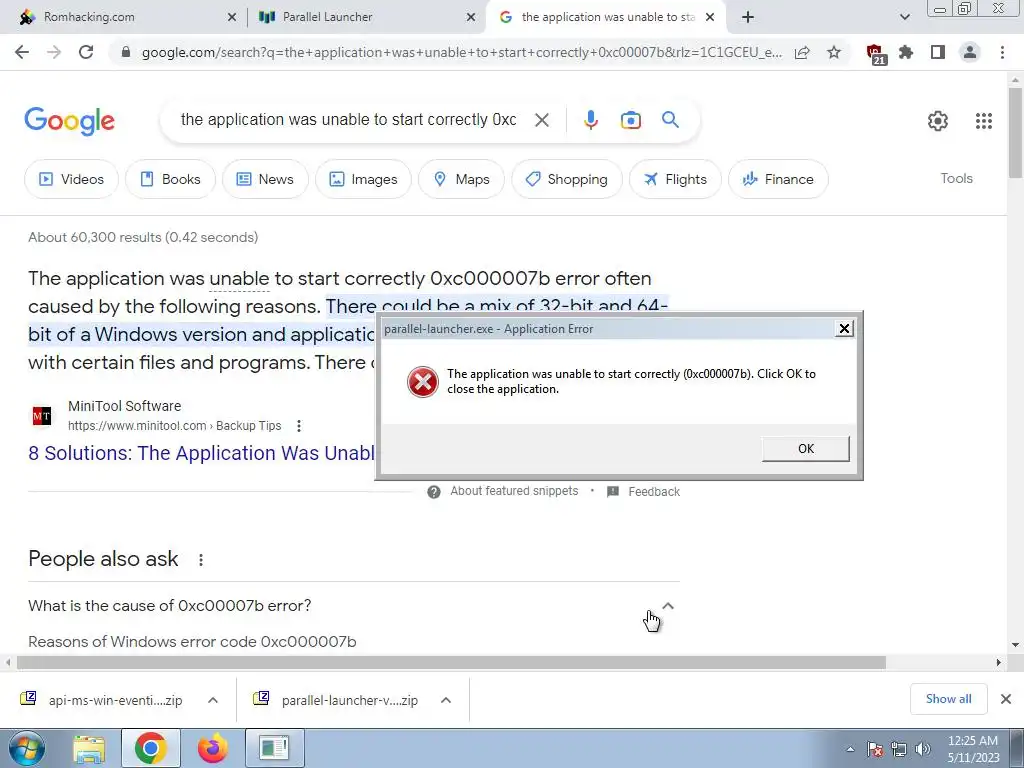Click OK in the Application Error dialog
This screenshot has width=1024, height=768.
[805, 449]
